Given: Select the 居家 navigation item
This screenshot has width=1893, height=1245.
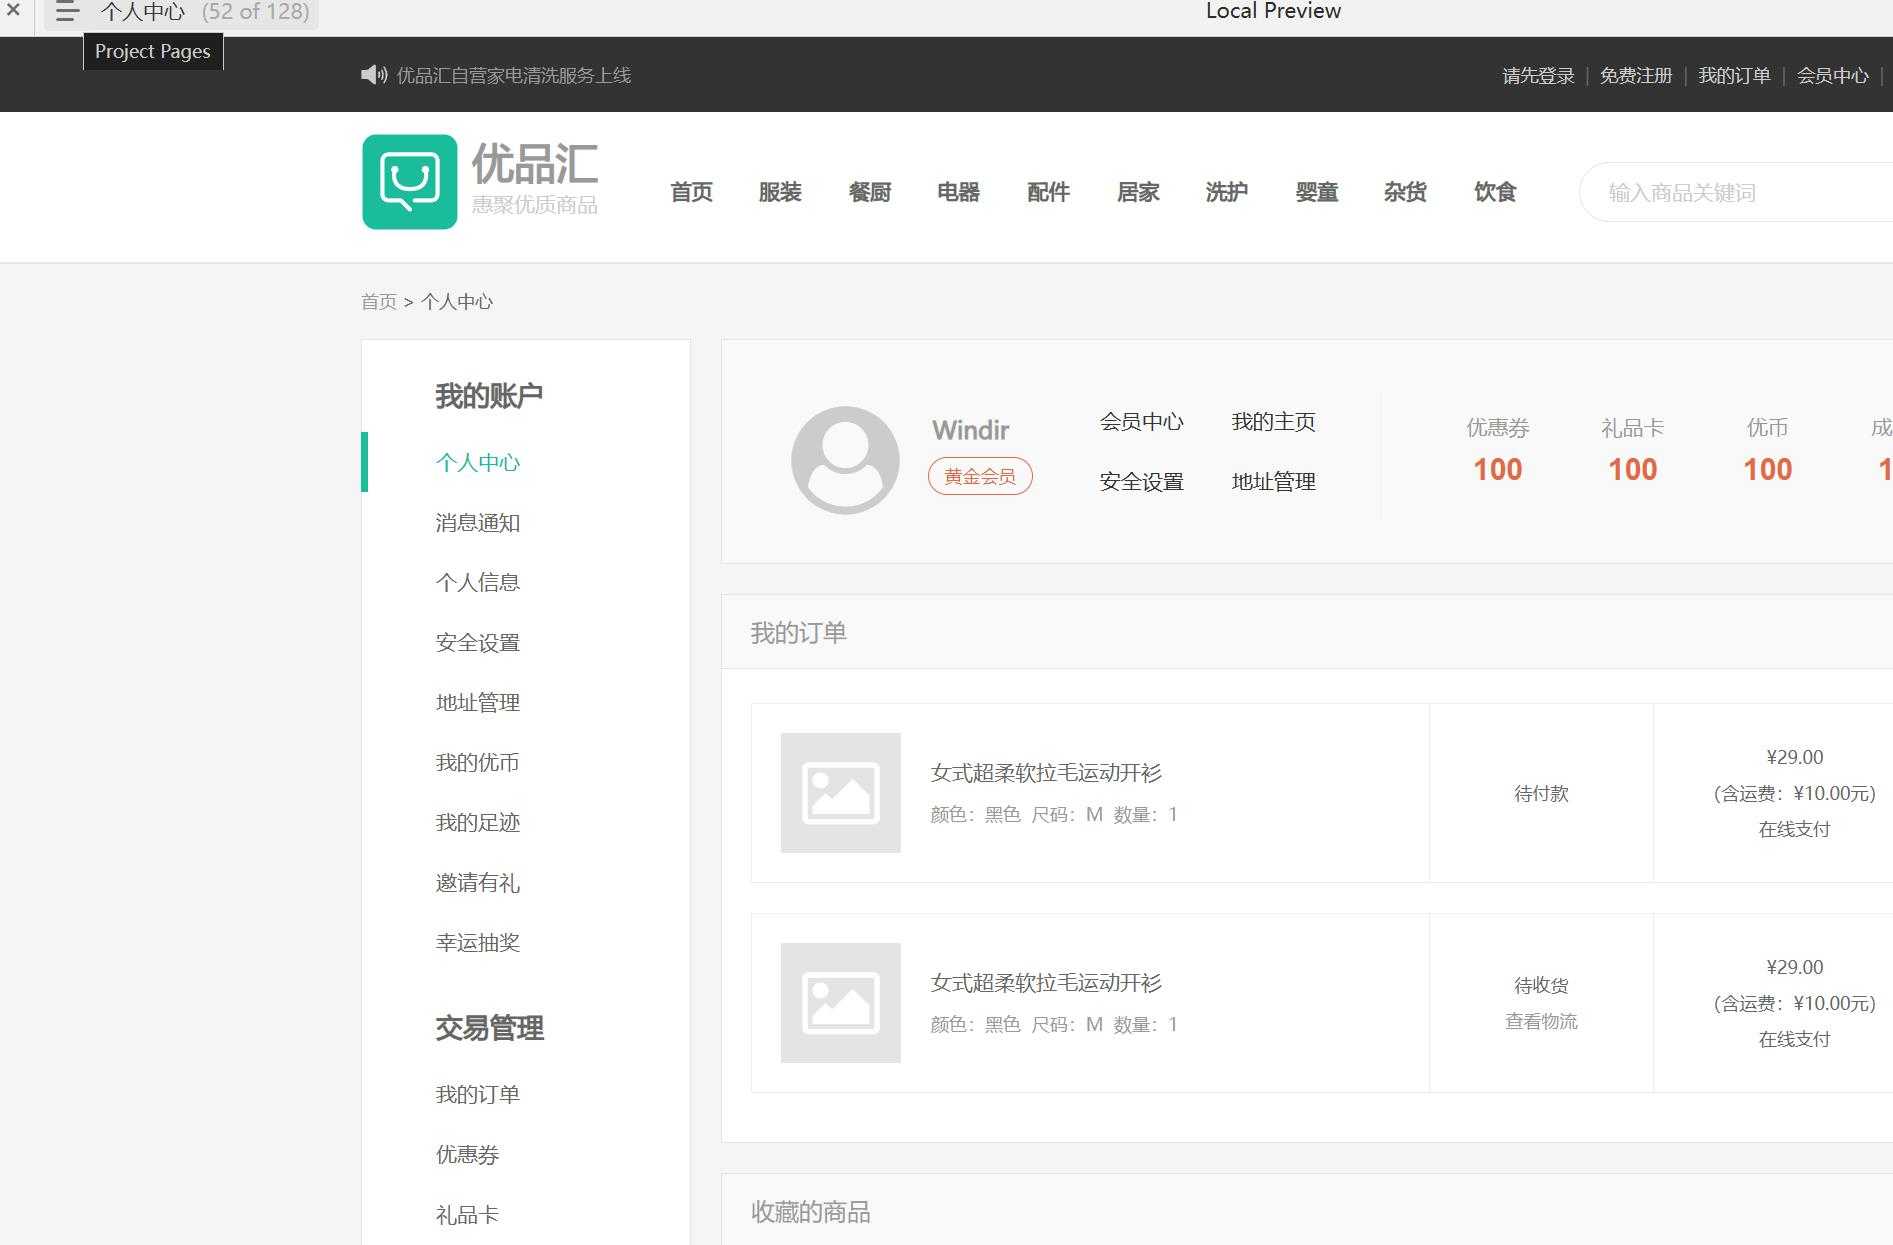Looking at the screenshot, I should coord(1138,192).
